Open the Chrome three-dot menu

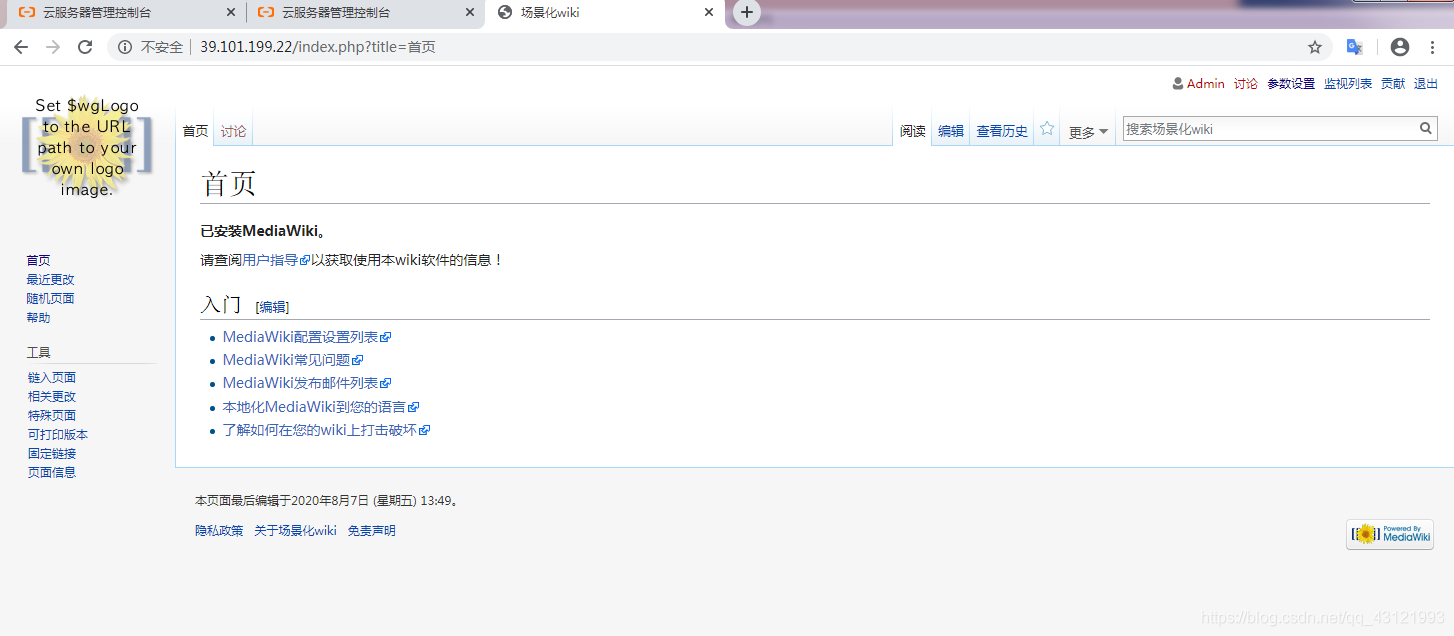(x=1433, y=47)
